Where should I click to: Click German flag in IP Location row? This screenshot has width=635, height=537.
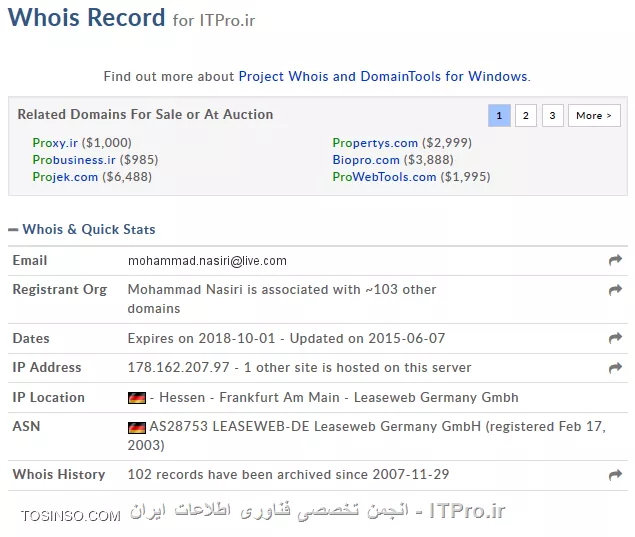pyautogui.click(x=137, y=398)
